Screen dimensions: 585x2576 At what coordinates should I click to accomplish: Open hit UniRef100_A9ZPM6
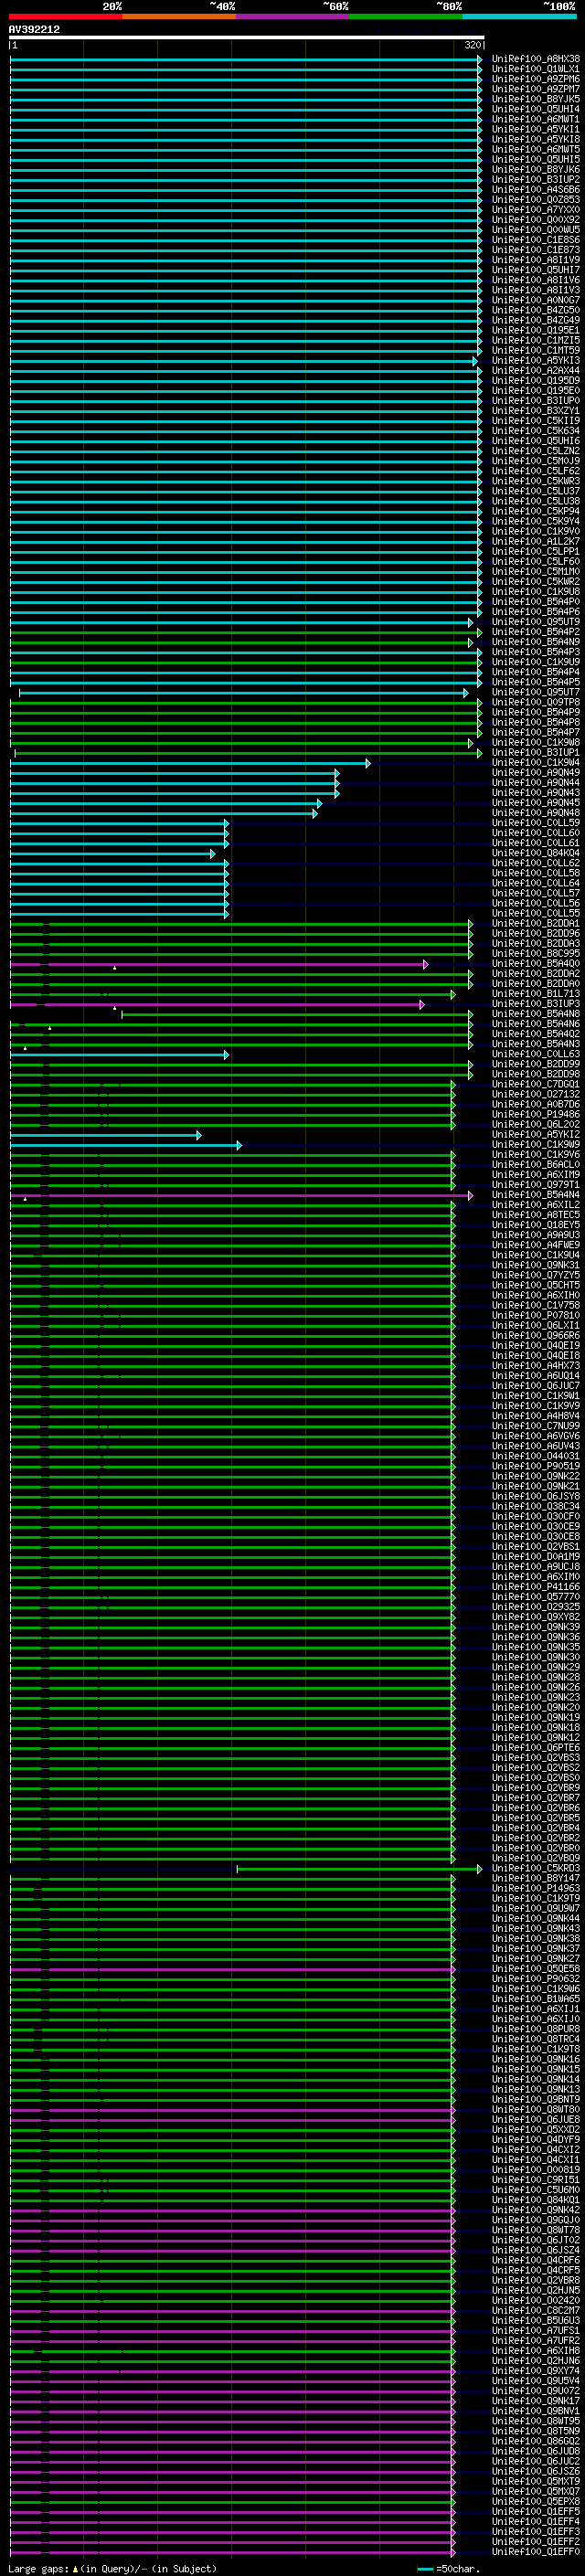[x=535, y=79]
